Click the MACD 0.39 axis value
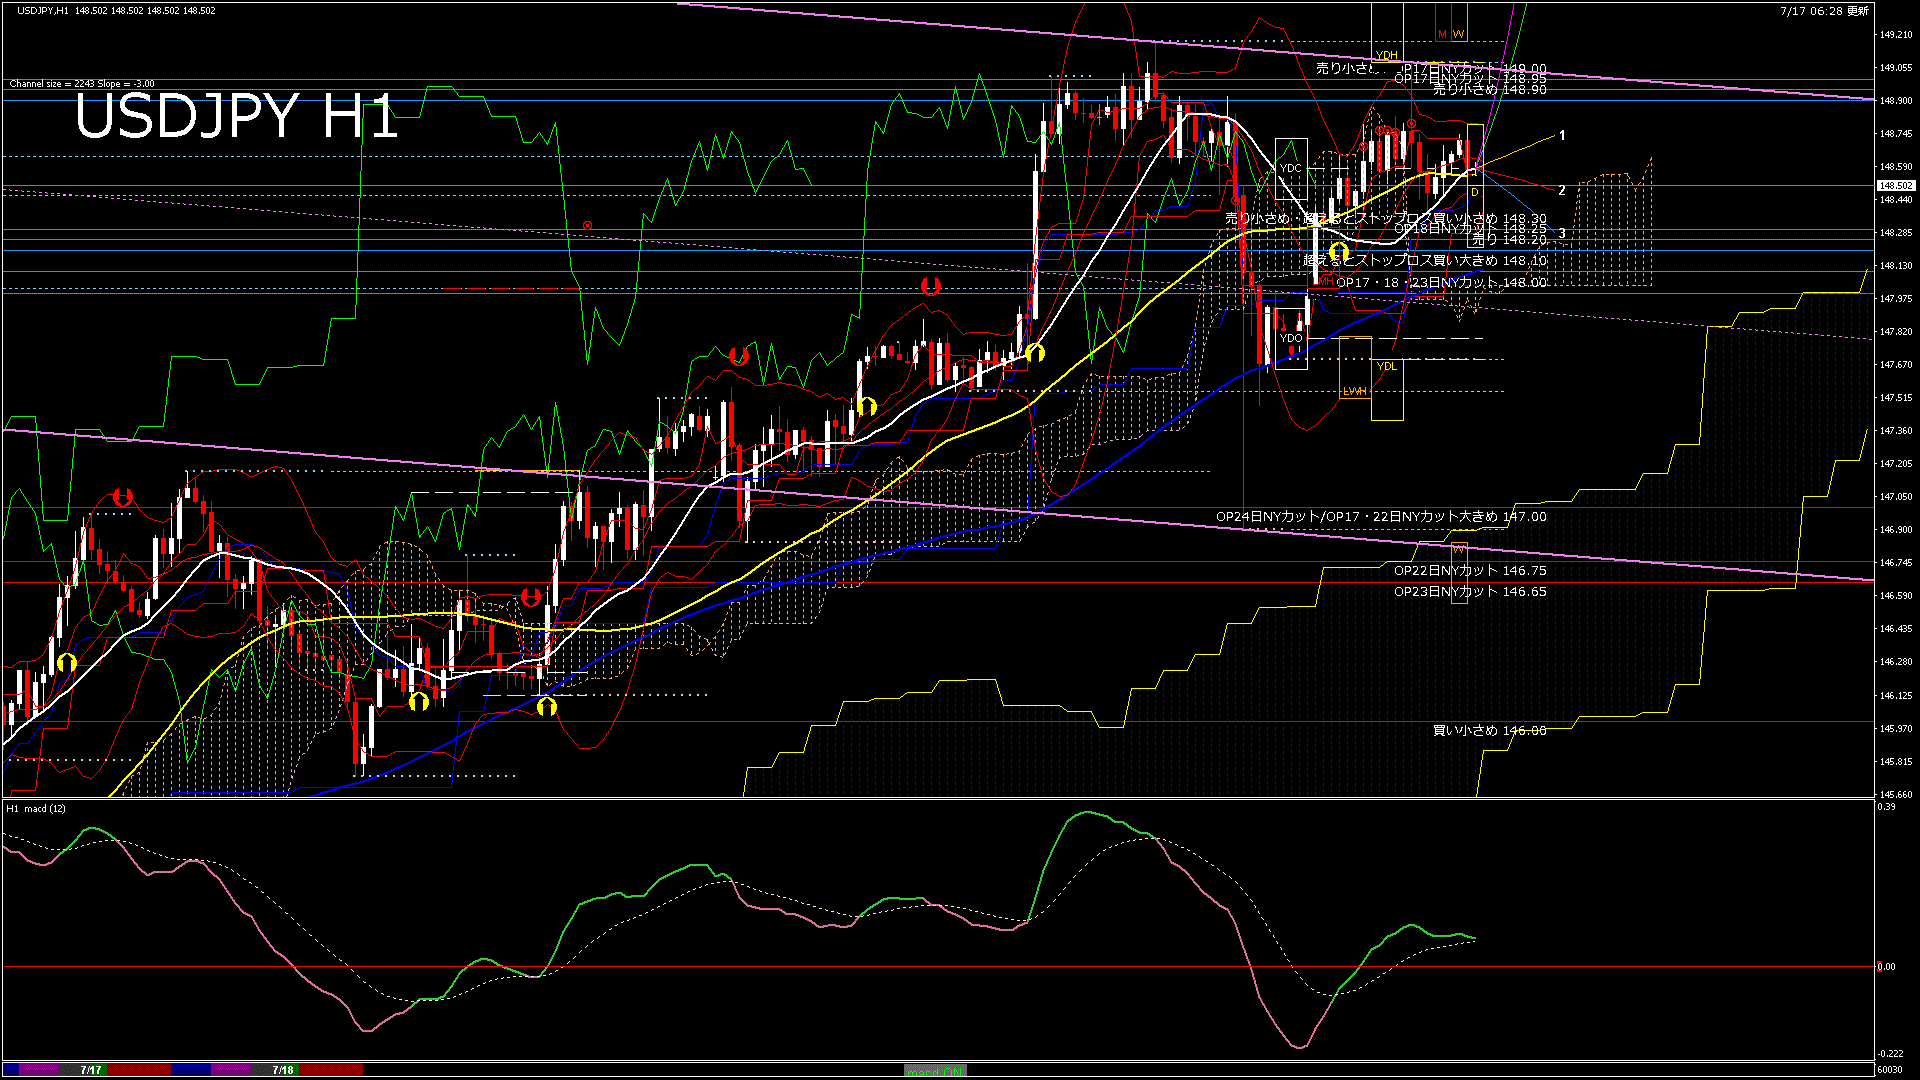The width and height of the screenshot is (1920, 1080). pyautogui.click(x=1886, y=807)
